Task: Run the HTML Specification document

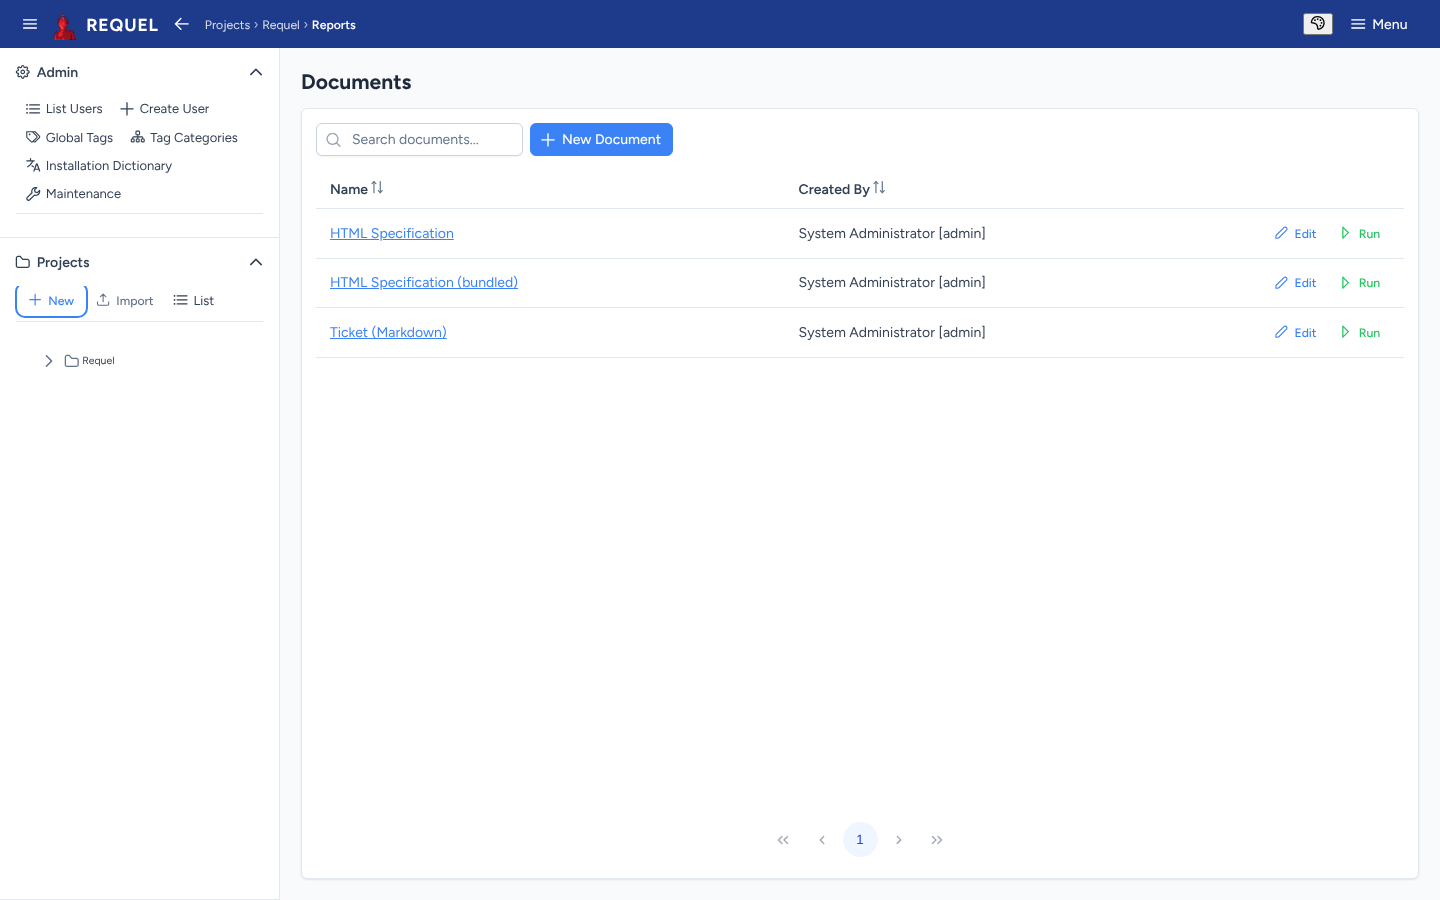Action: (x=1360, y=234)
